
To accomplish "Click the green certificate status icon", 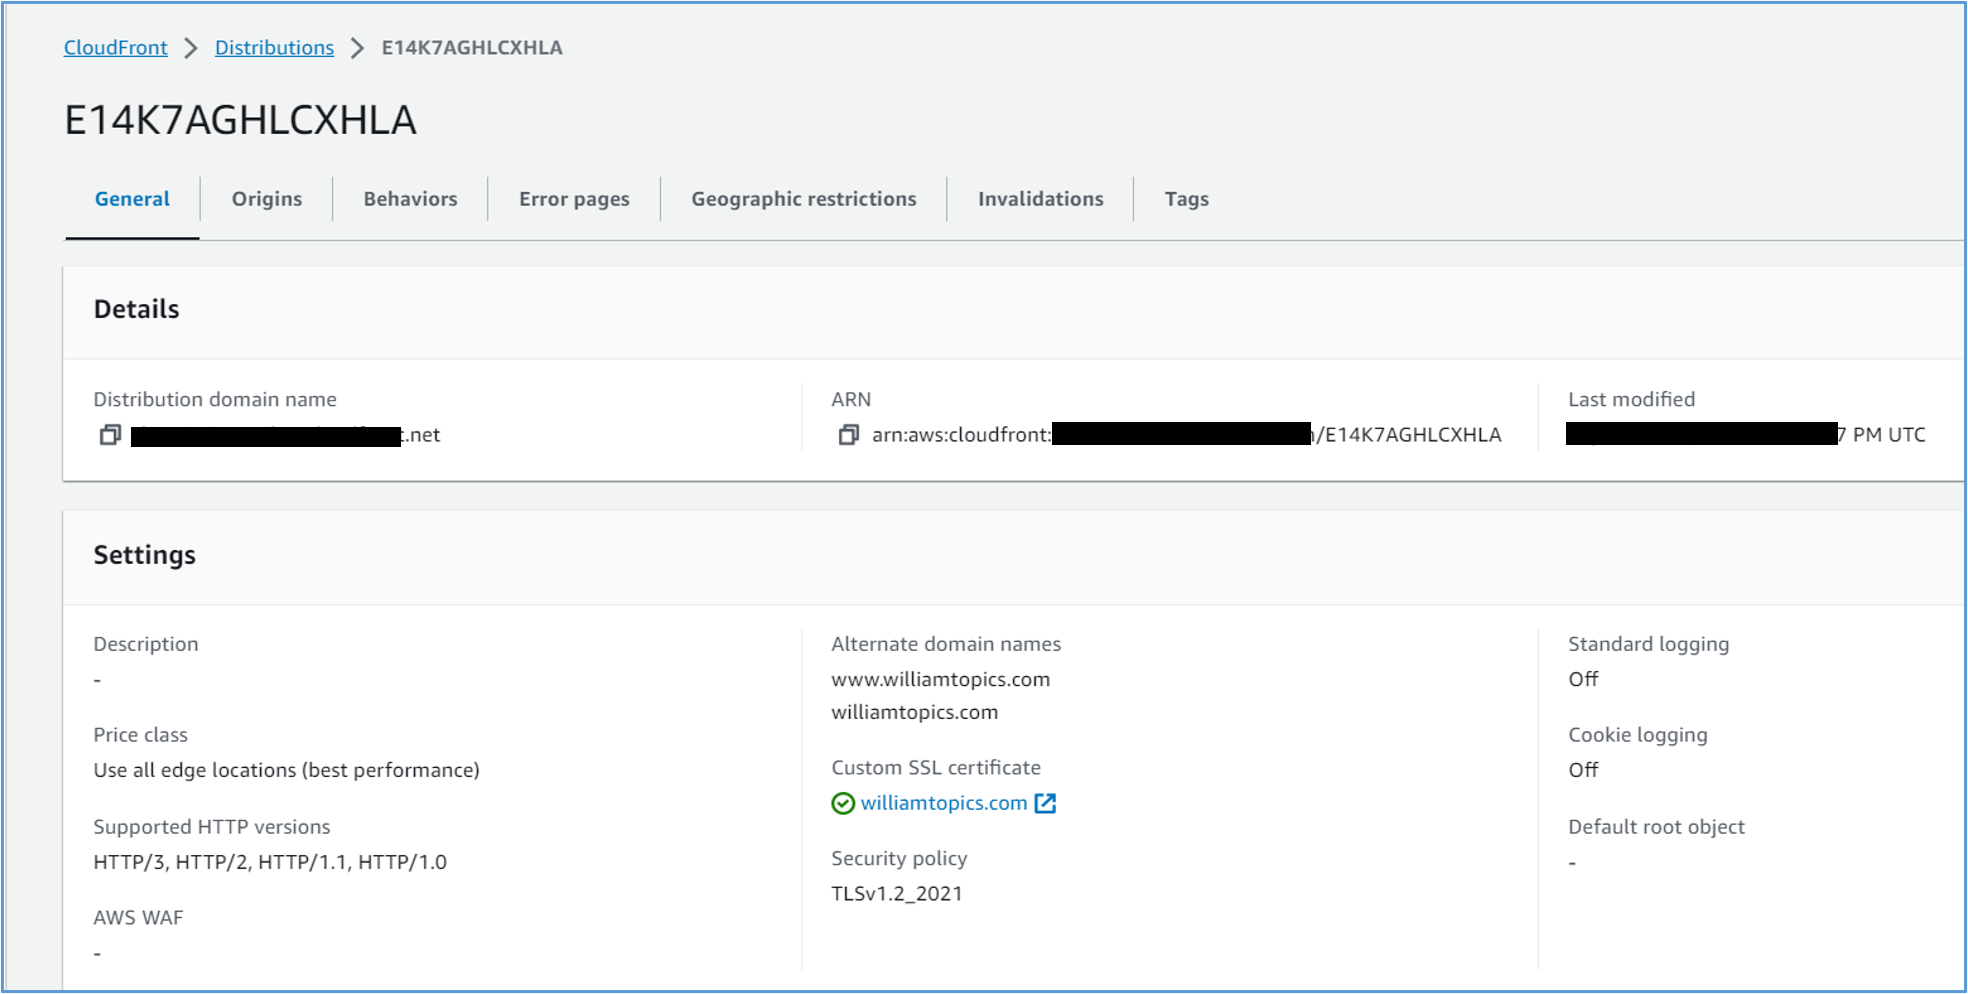I will (x=842, y=804).
